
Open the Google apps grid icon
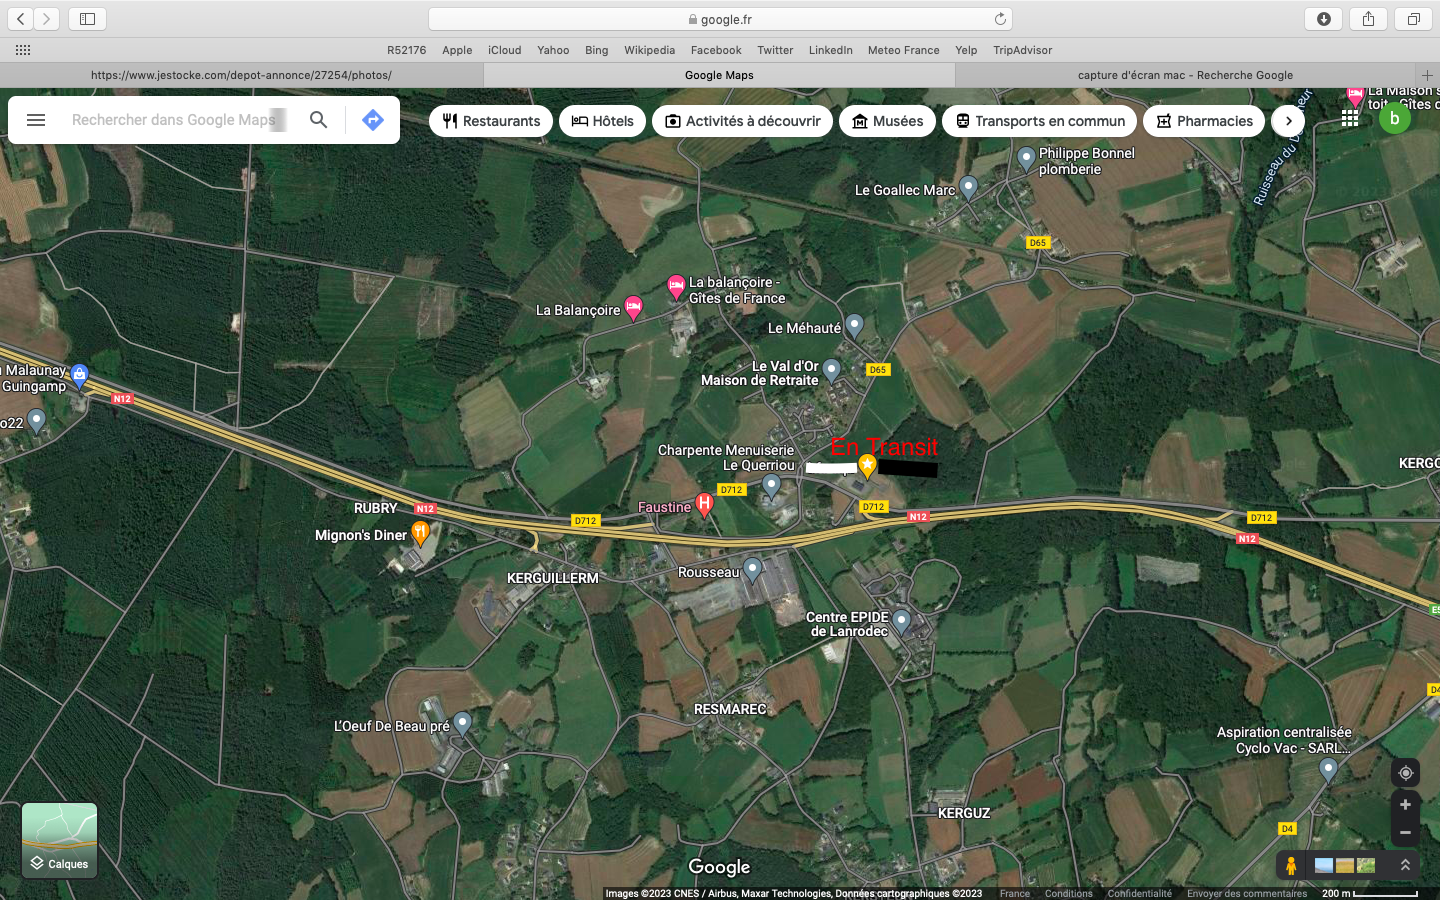(x=1350, y=118)
